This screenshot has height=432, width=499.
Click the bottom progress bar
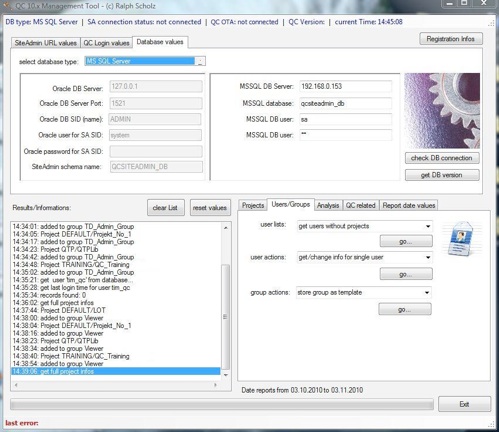click(x=222, y=404)
